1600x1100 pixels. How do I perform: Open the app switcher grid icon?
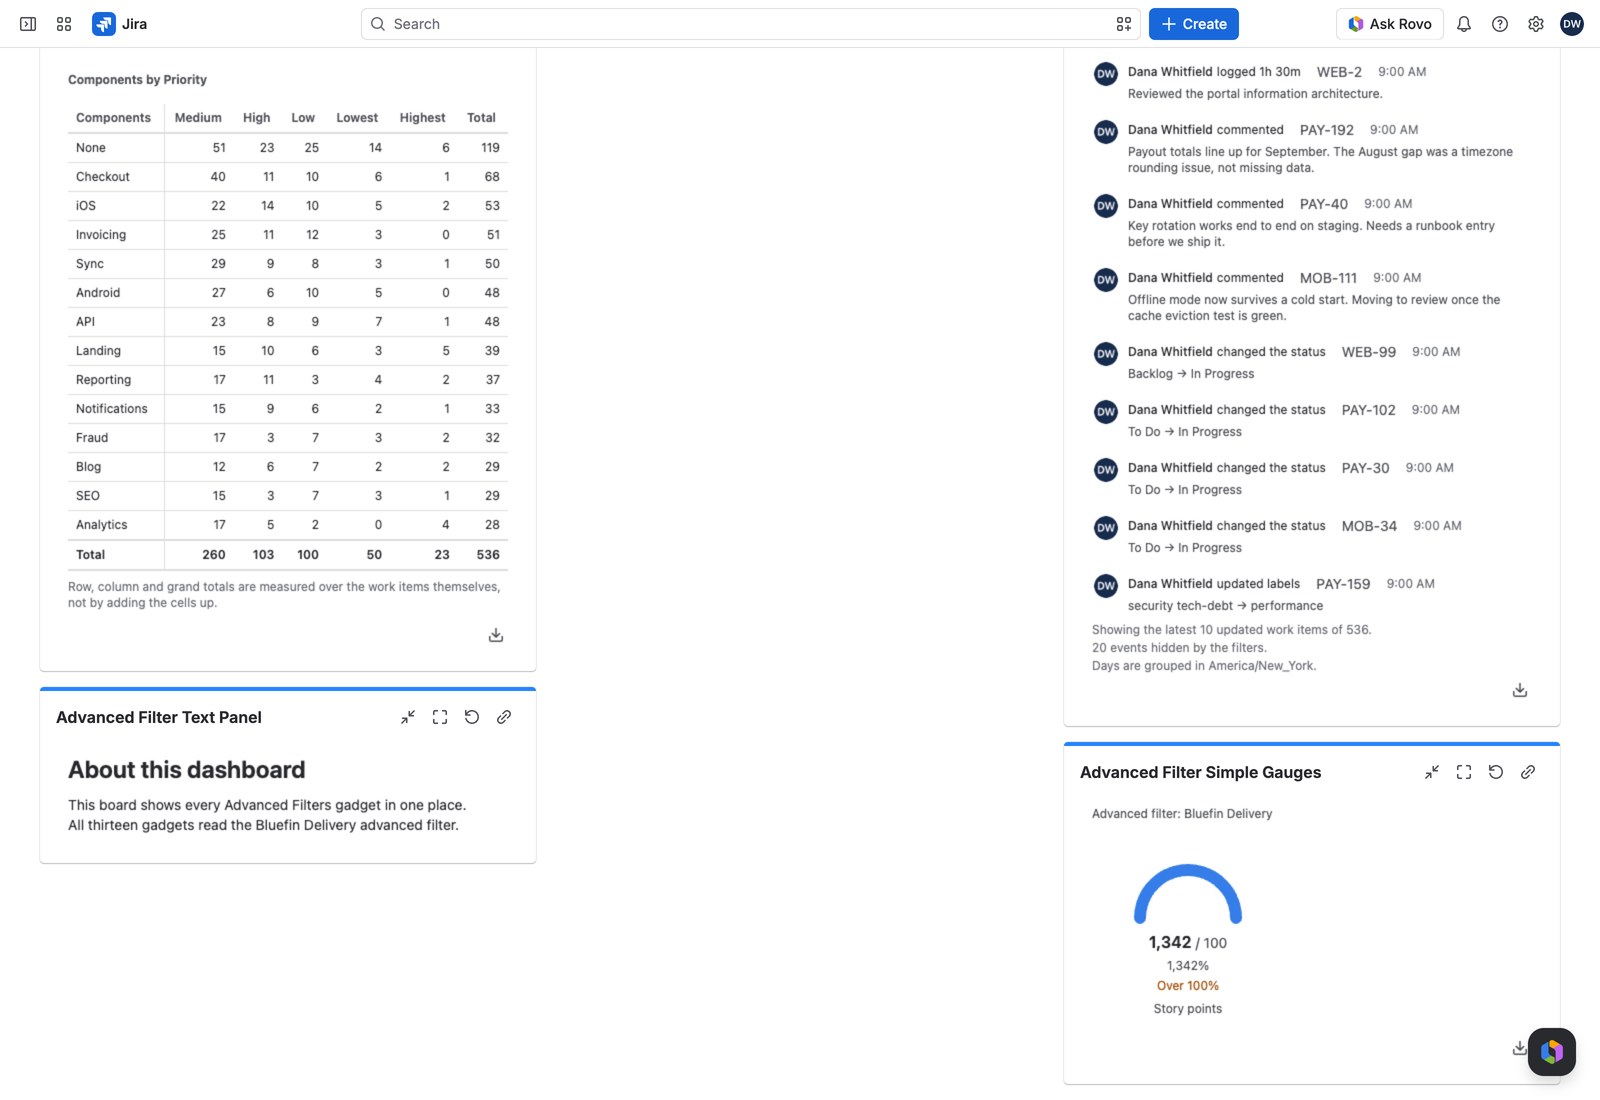coord(64,24)
